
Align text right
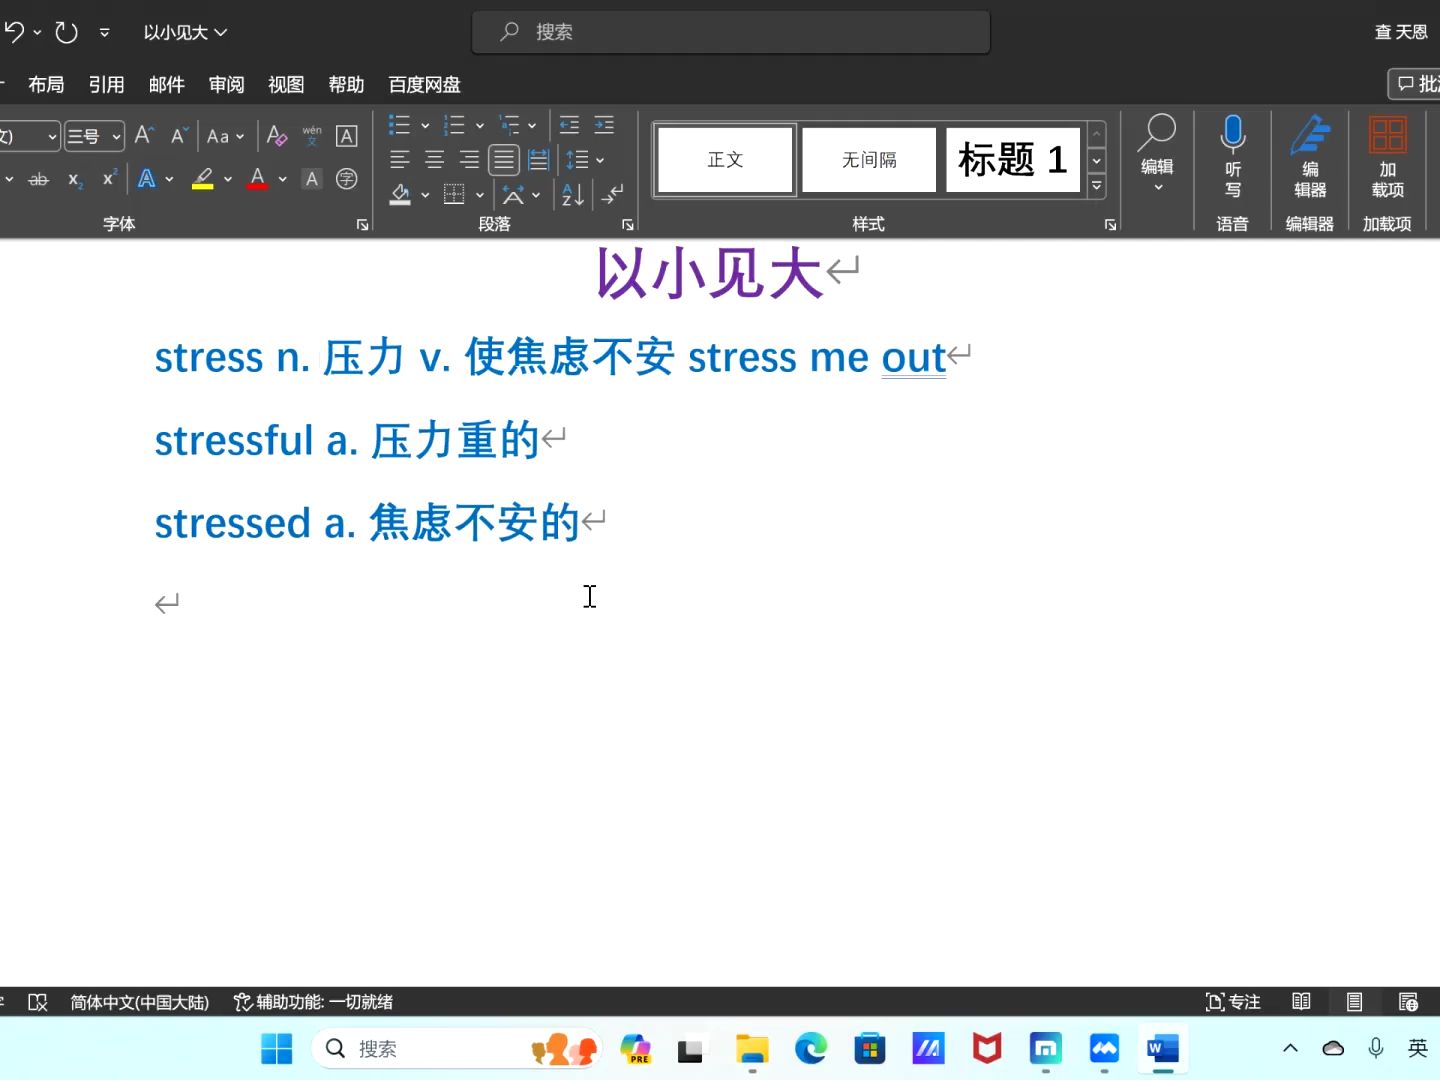point(469,160)
